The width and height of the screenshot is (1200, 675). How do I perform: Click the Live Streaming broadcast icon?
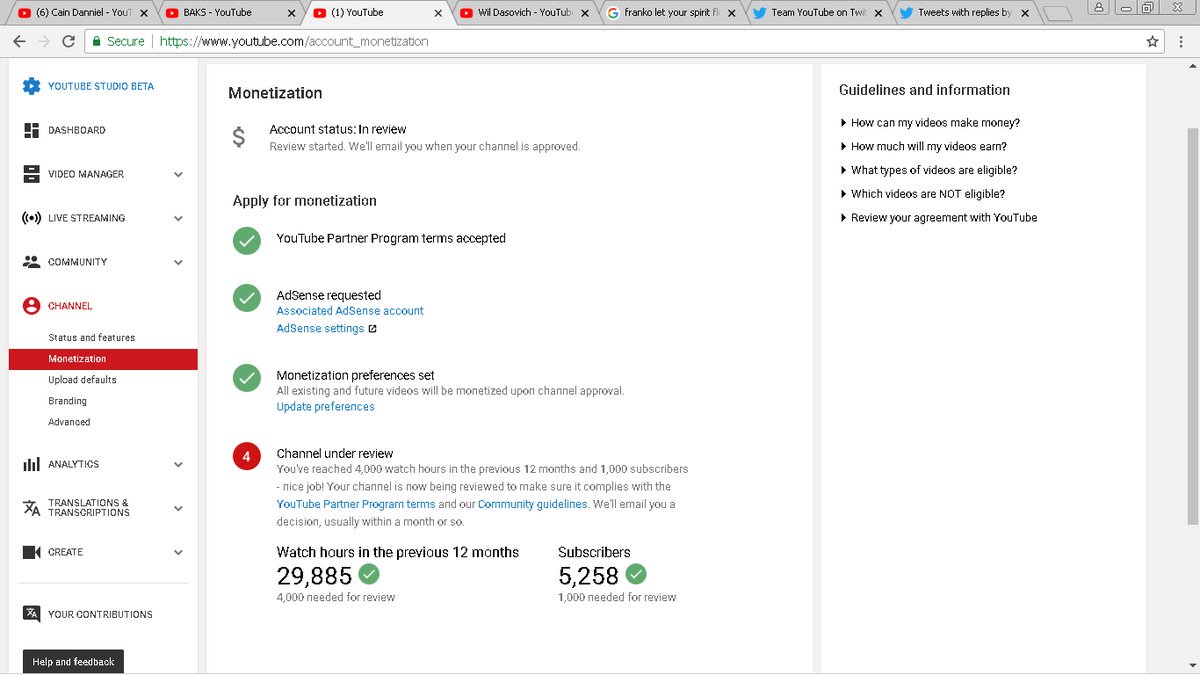tap(31, 218)
